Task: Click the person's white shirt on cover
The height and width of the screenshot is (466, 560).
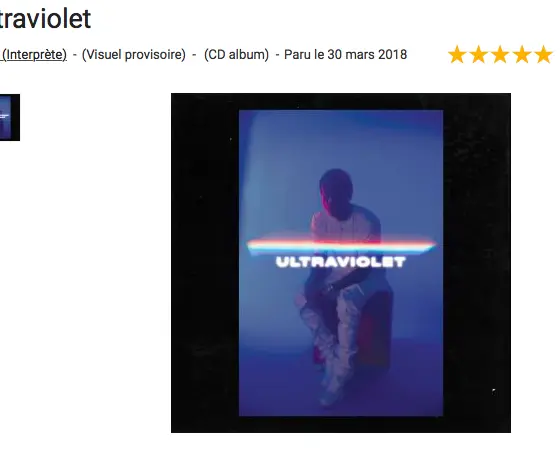Action: pyautogui.click(x=345, y=227)
